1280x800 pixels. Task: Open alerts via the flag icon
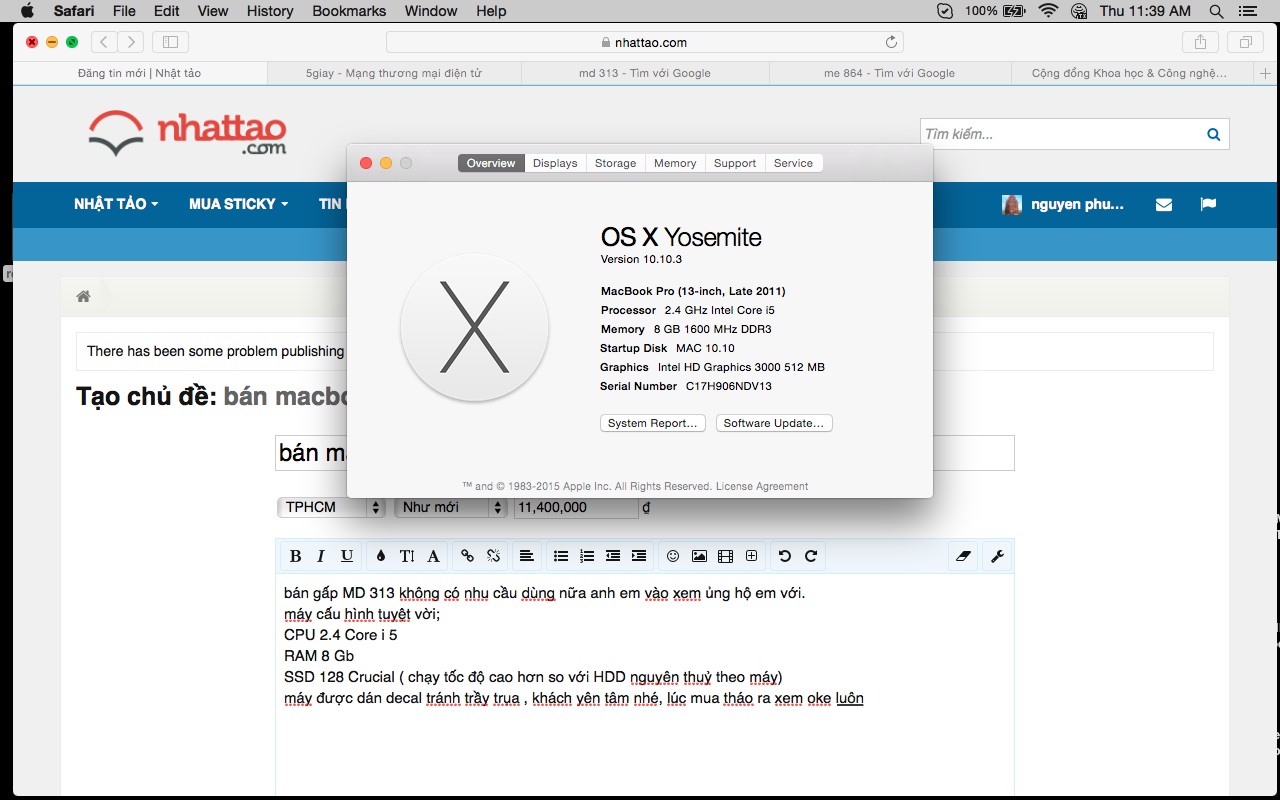point(1208,204)
